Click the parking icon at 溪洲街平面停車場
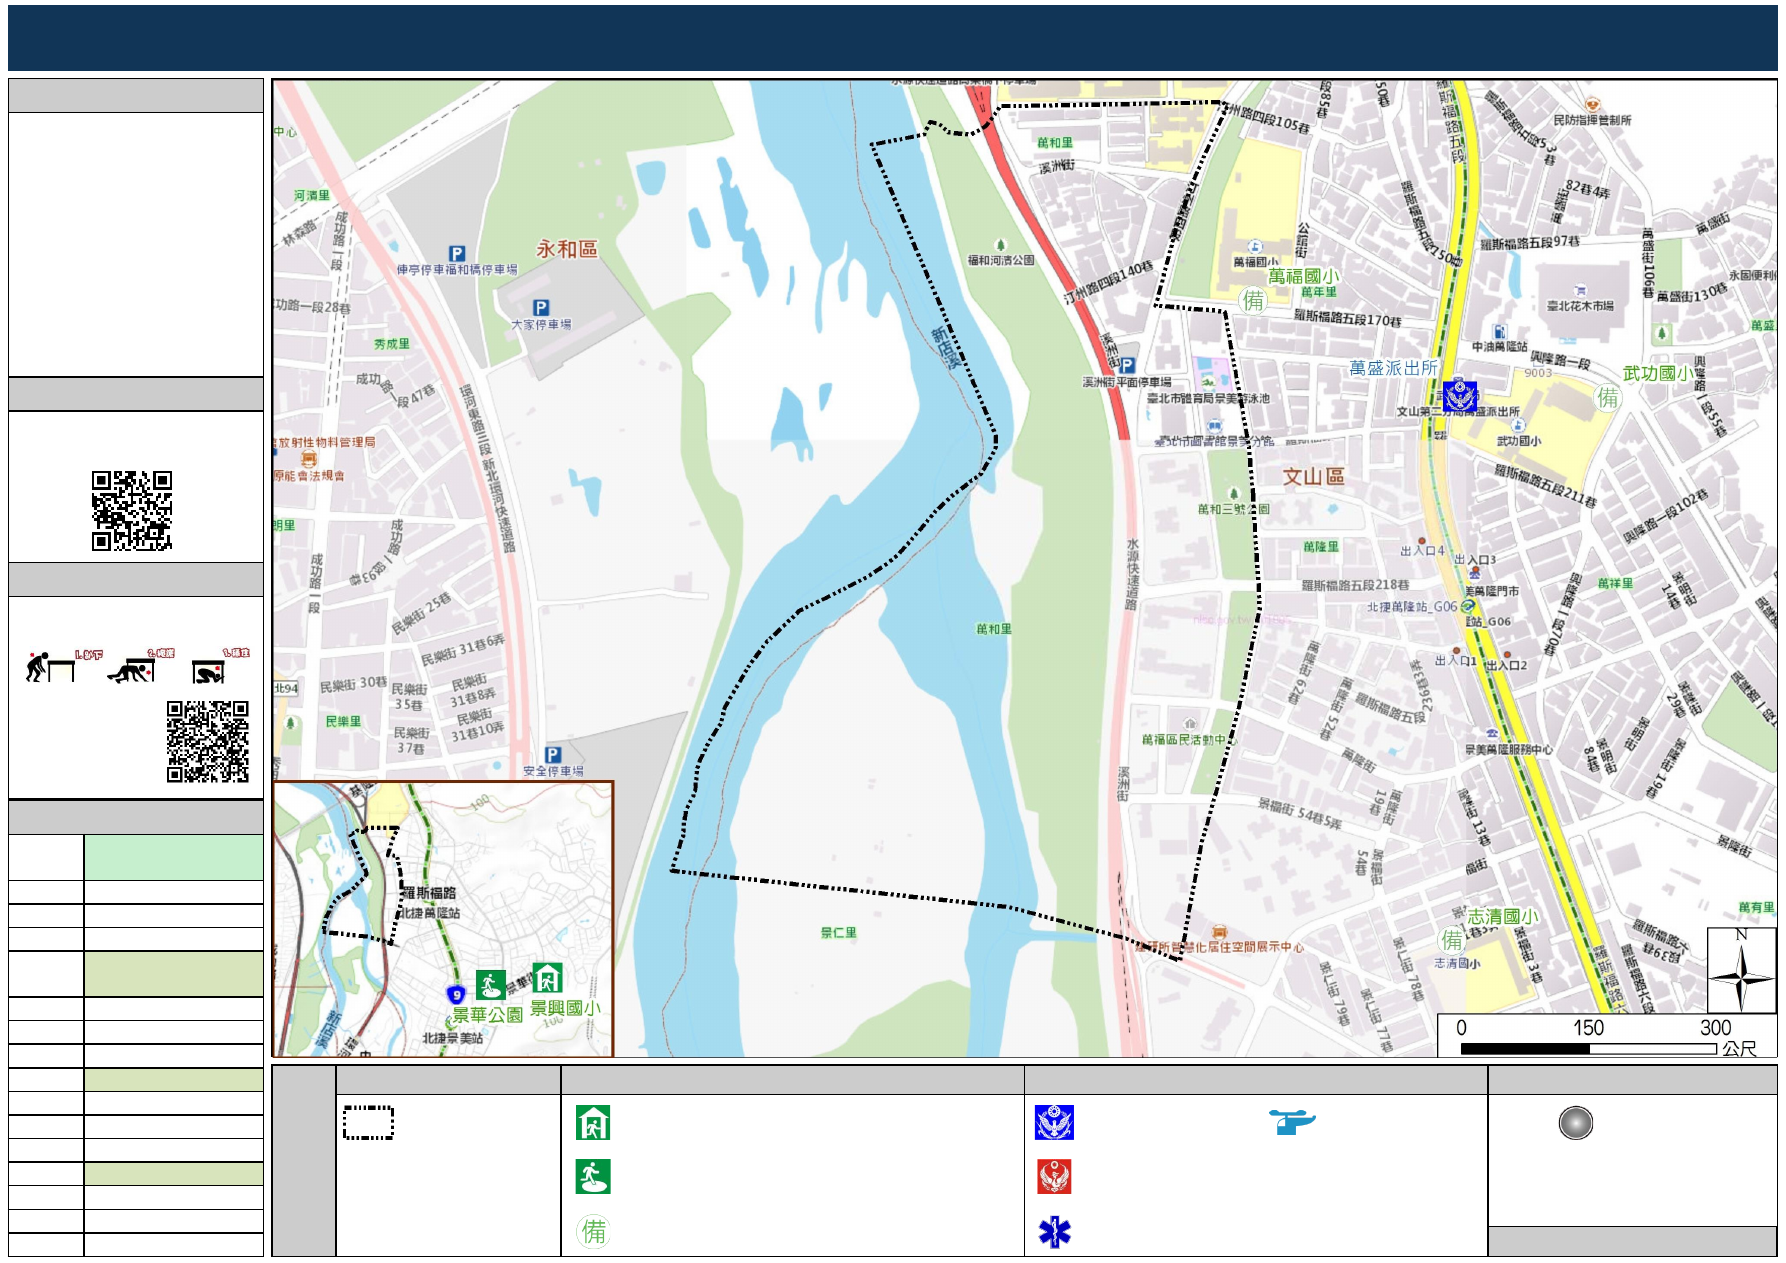The width and height of the screenshot is (1786, 1263). [x=1127, y=366]
